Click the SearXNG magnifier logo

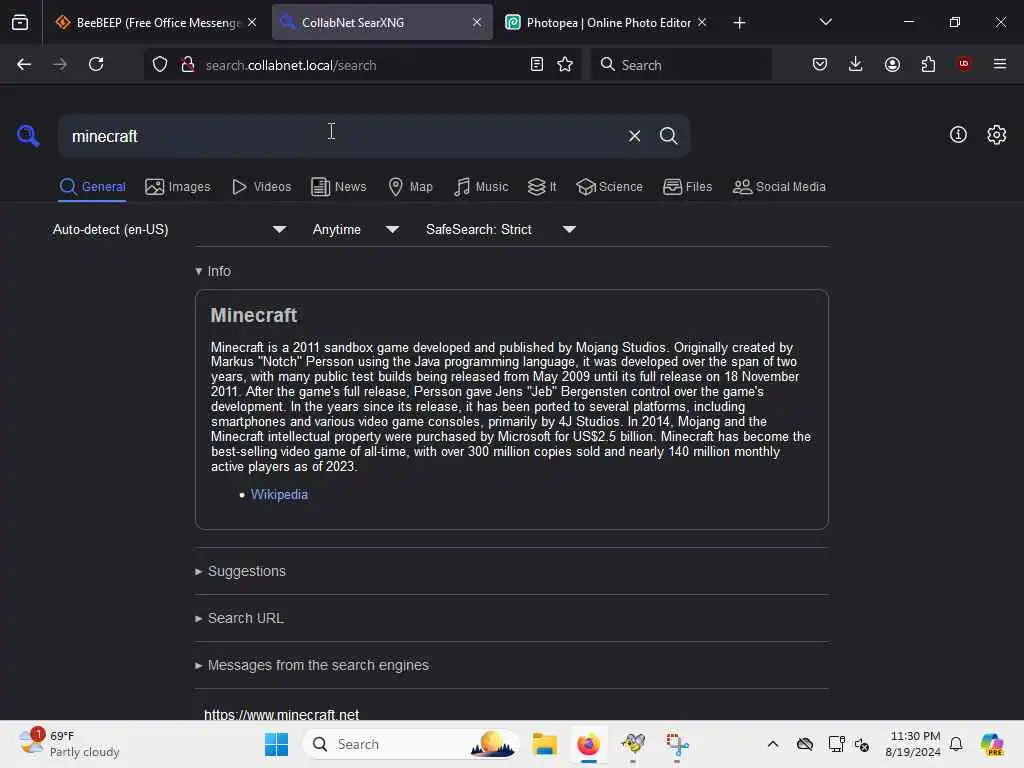click(28, 136)
